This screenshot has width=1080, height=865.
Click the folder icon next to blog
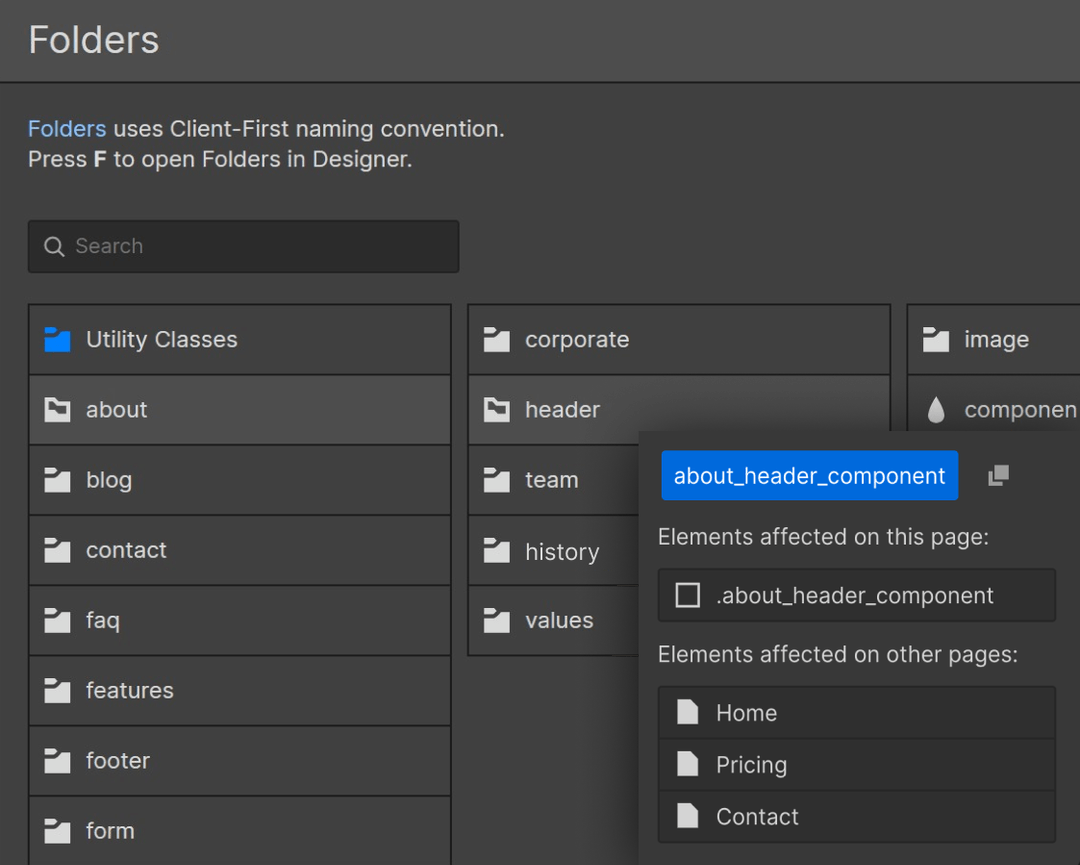pos(57,480)
